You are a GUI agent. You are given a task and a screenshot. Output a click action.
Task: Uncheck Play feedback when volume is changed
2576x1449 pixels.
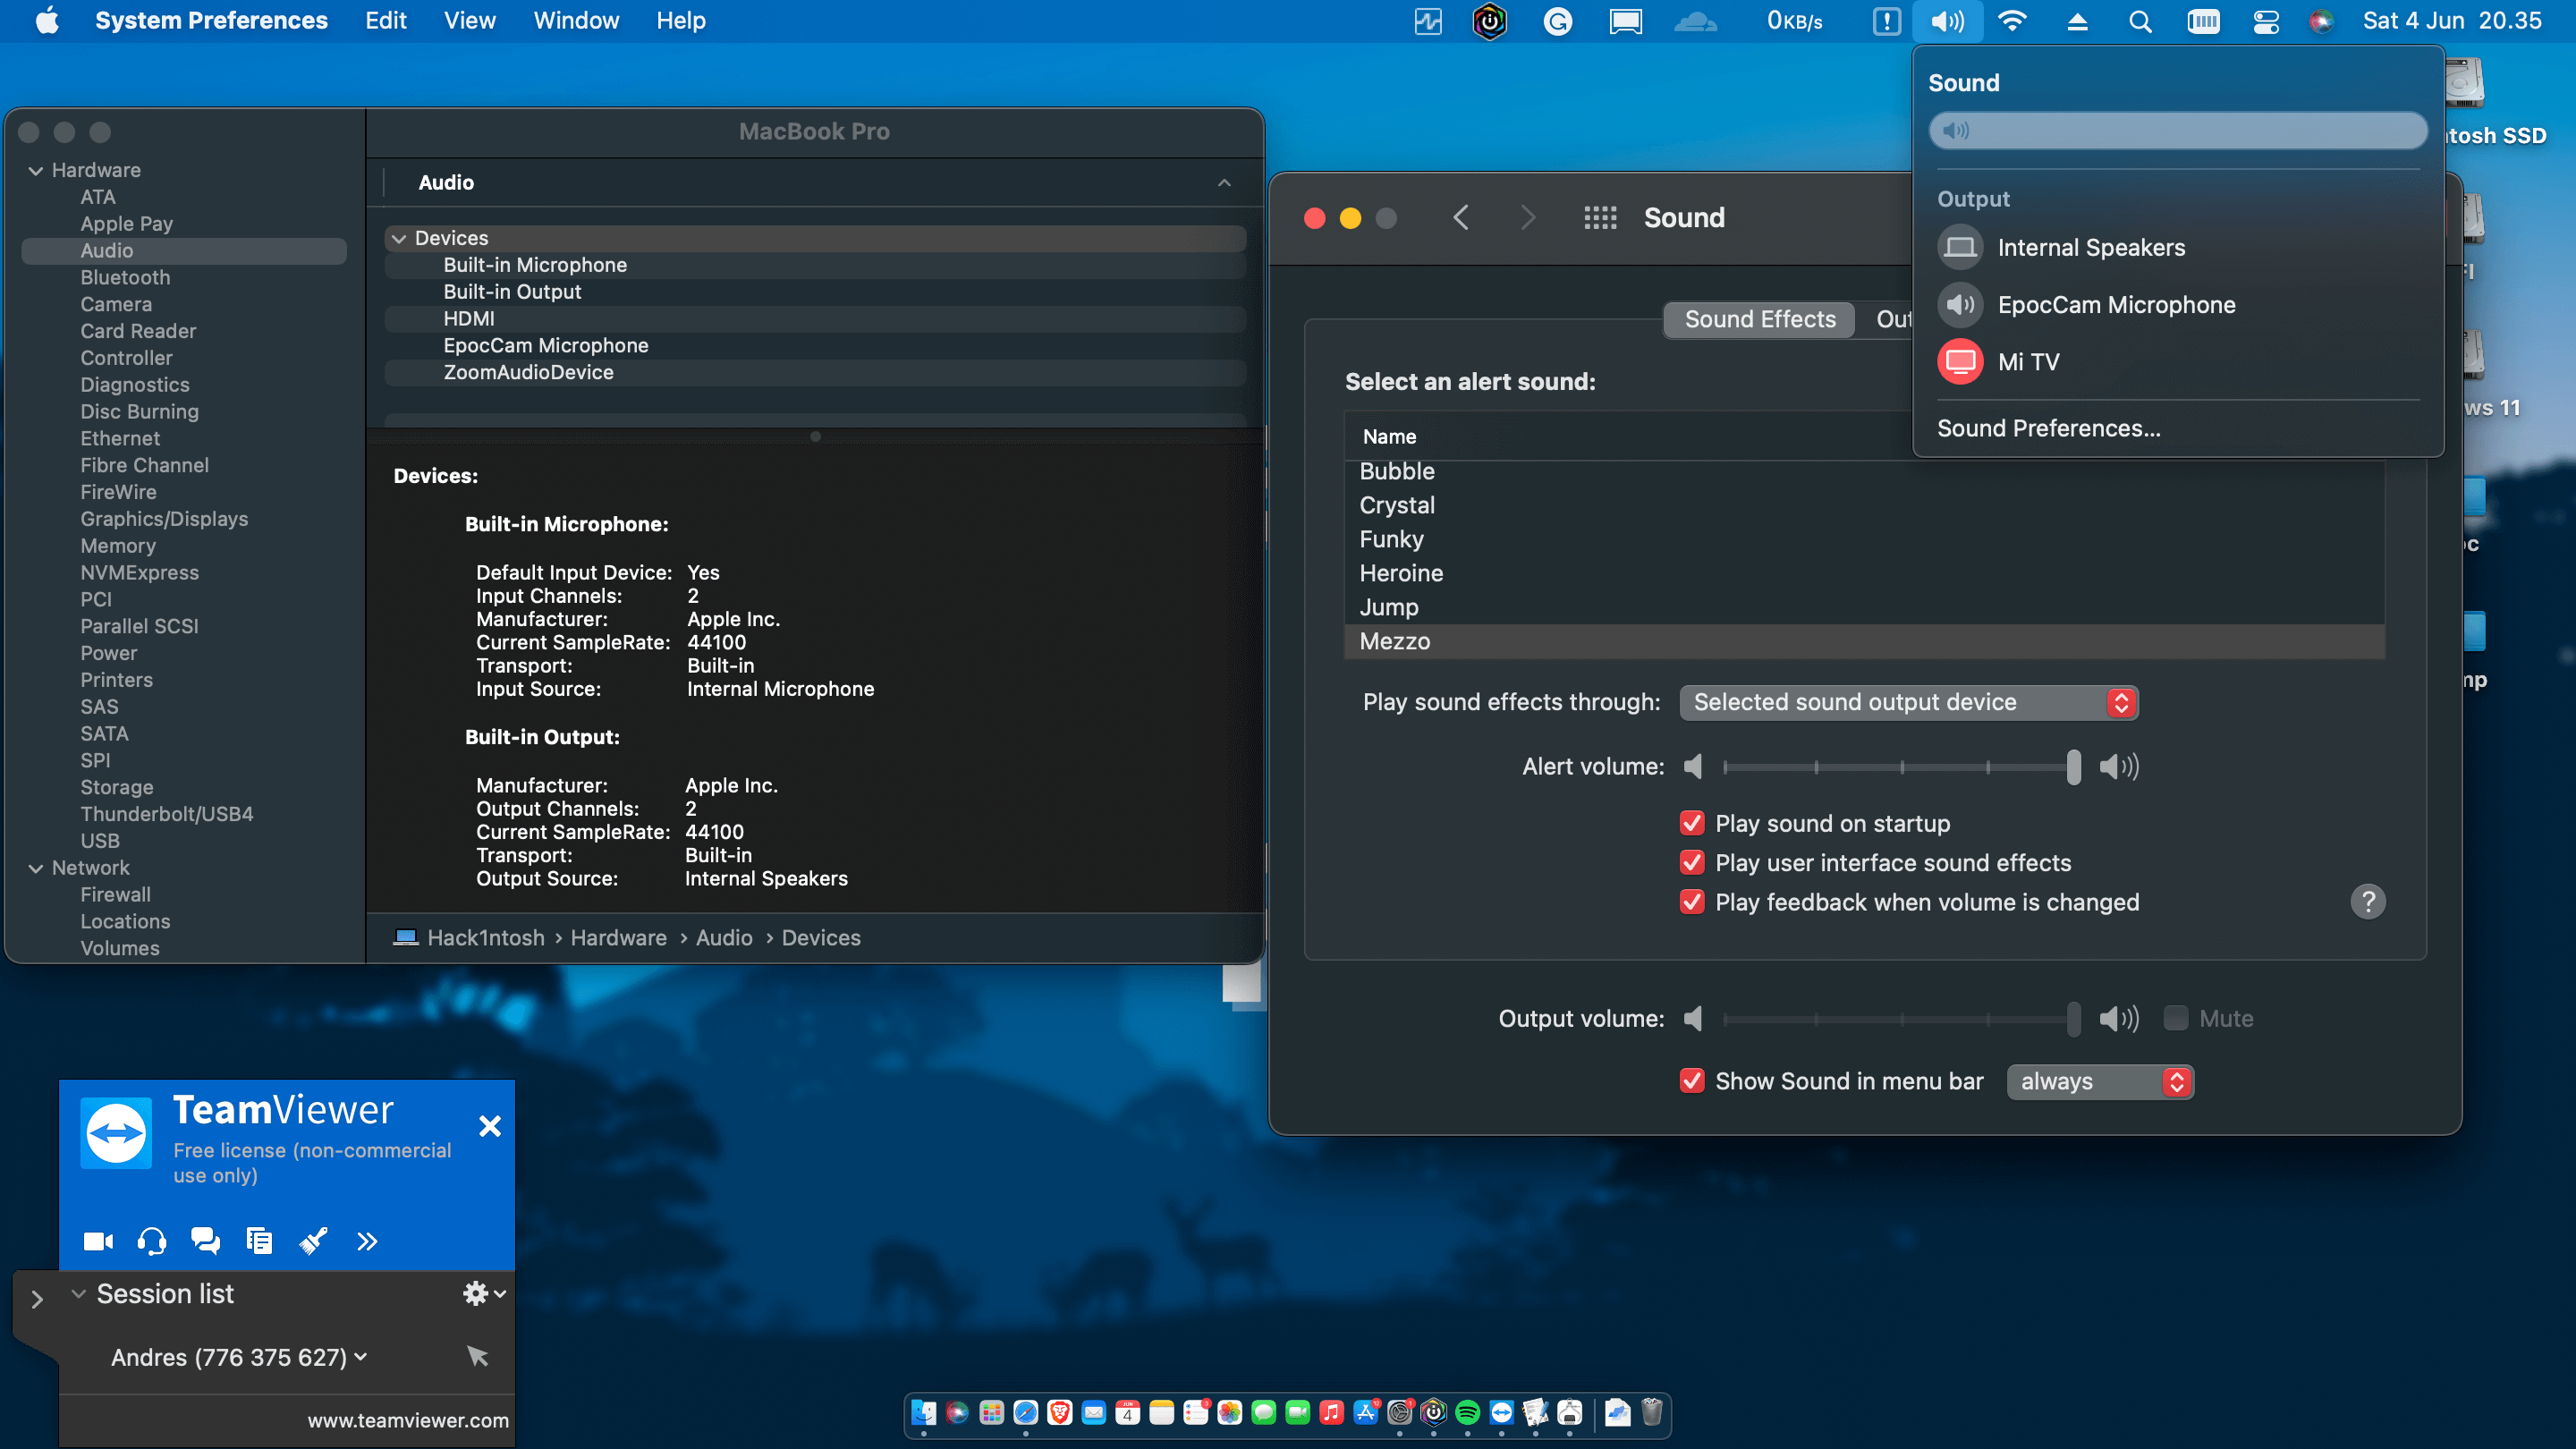tap(1691, 902)
